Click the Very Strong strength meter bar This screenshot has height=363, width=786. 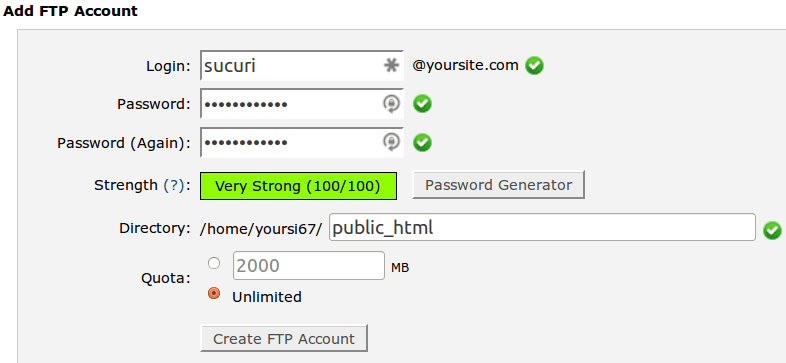[x=298, y=186]
